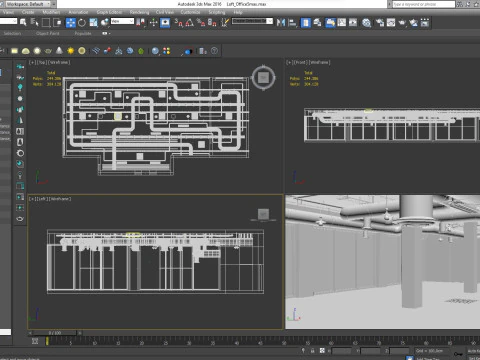Choose the Rectangular Selection Region tool

(46, 22)
